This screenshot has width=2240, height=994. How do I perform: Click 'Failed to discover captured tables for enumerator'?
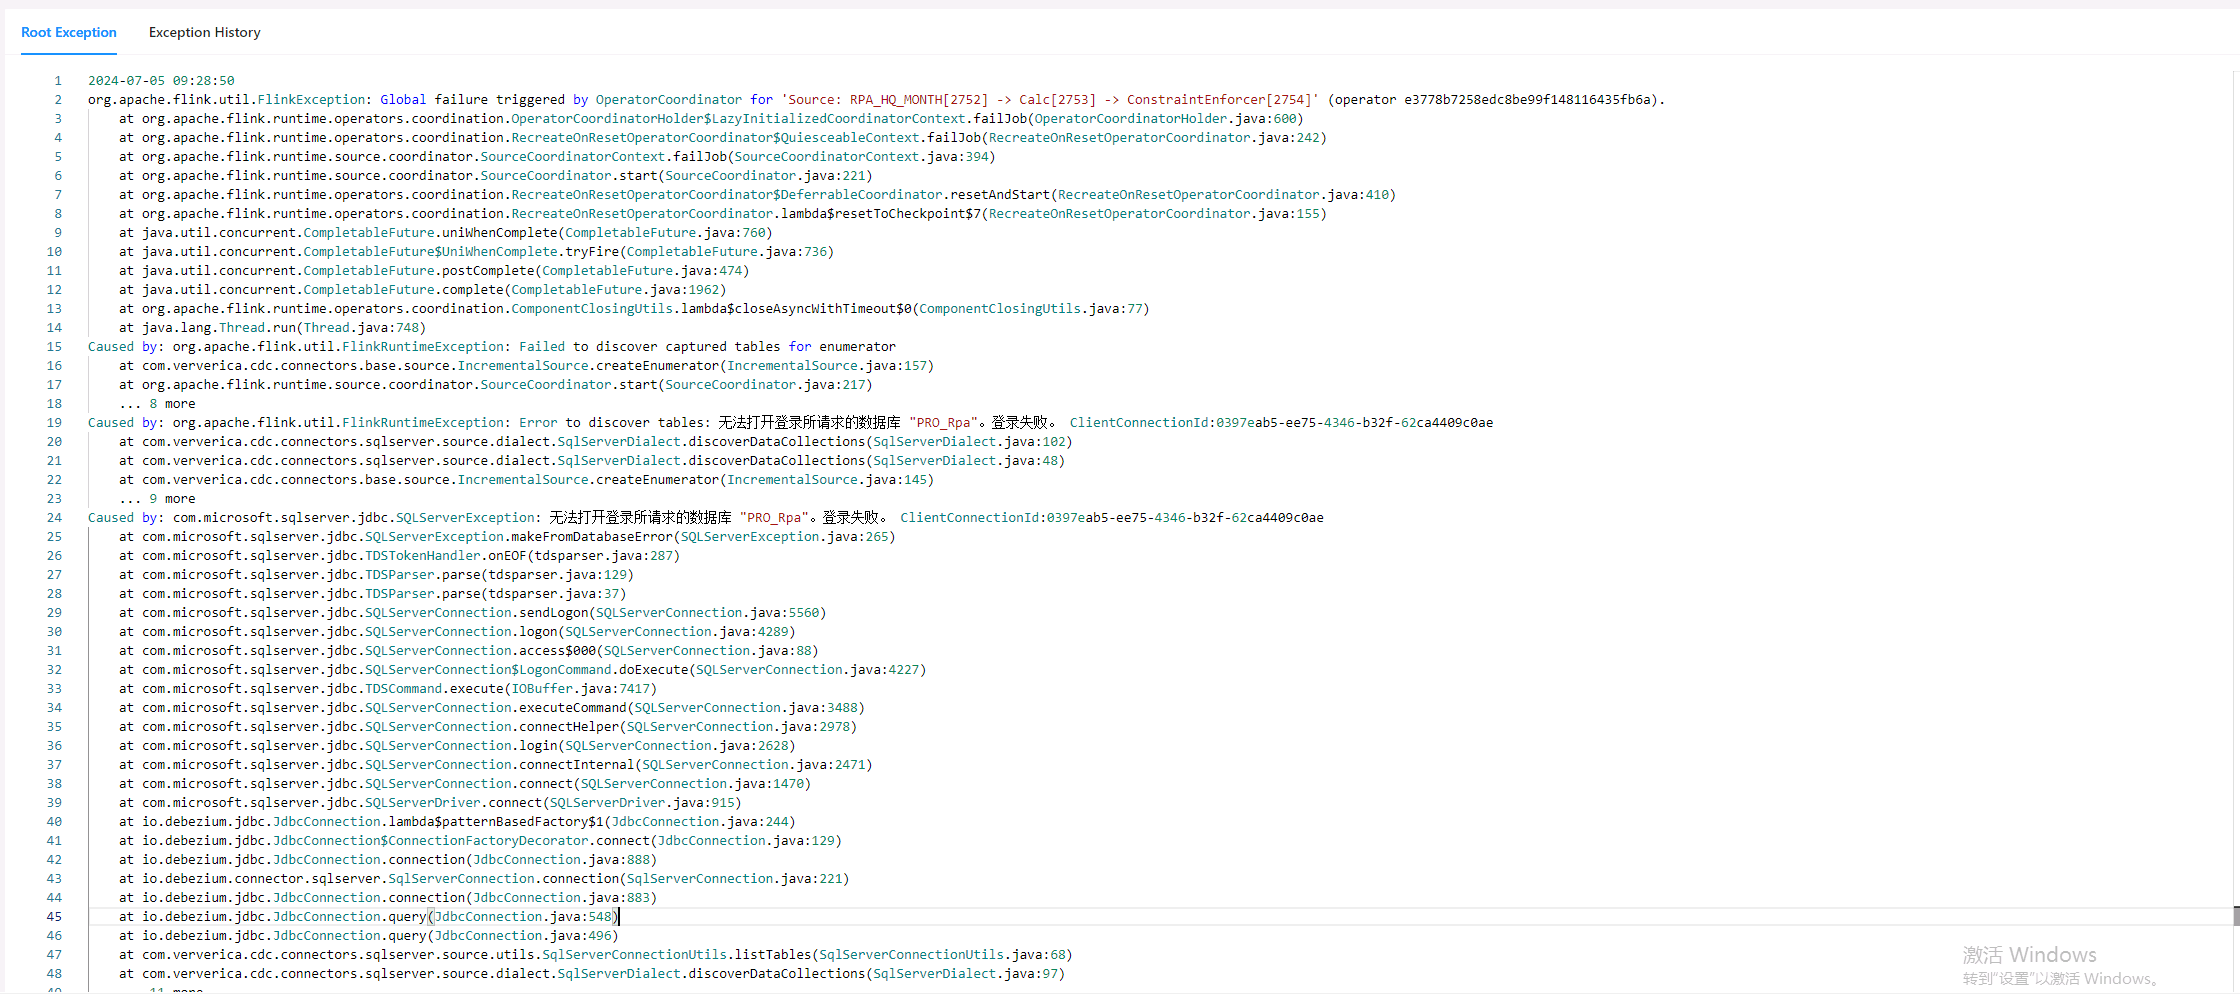tap(707, 347)
